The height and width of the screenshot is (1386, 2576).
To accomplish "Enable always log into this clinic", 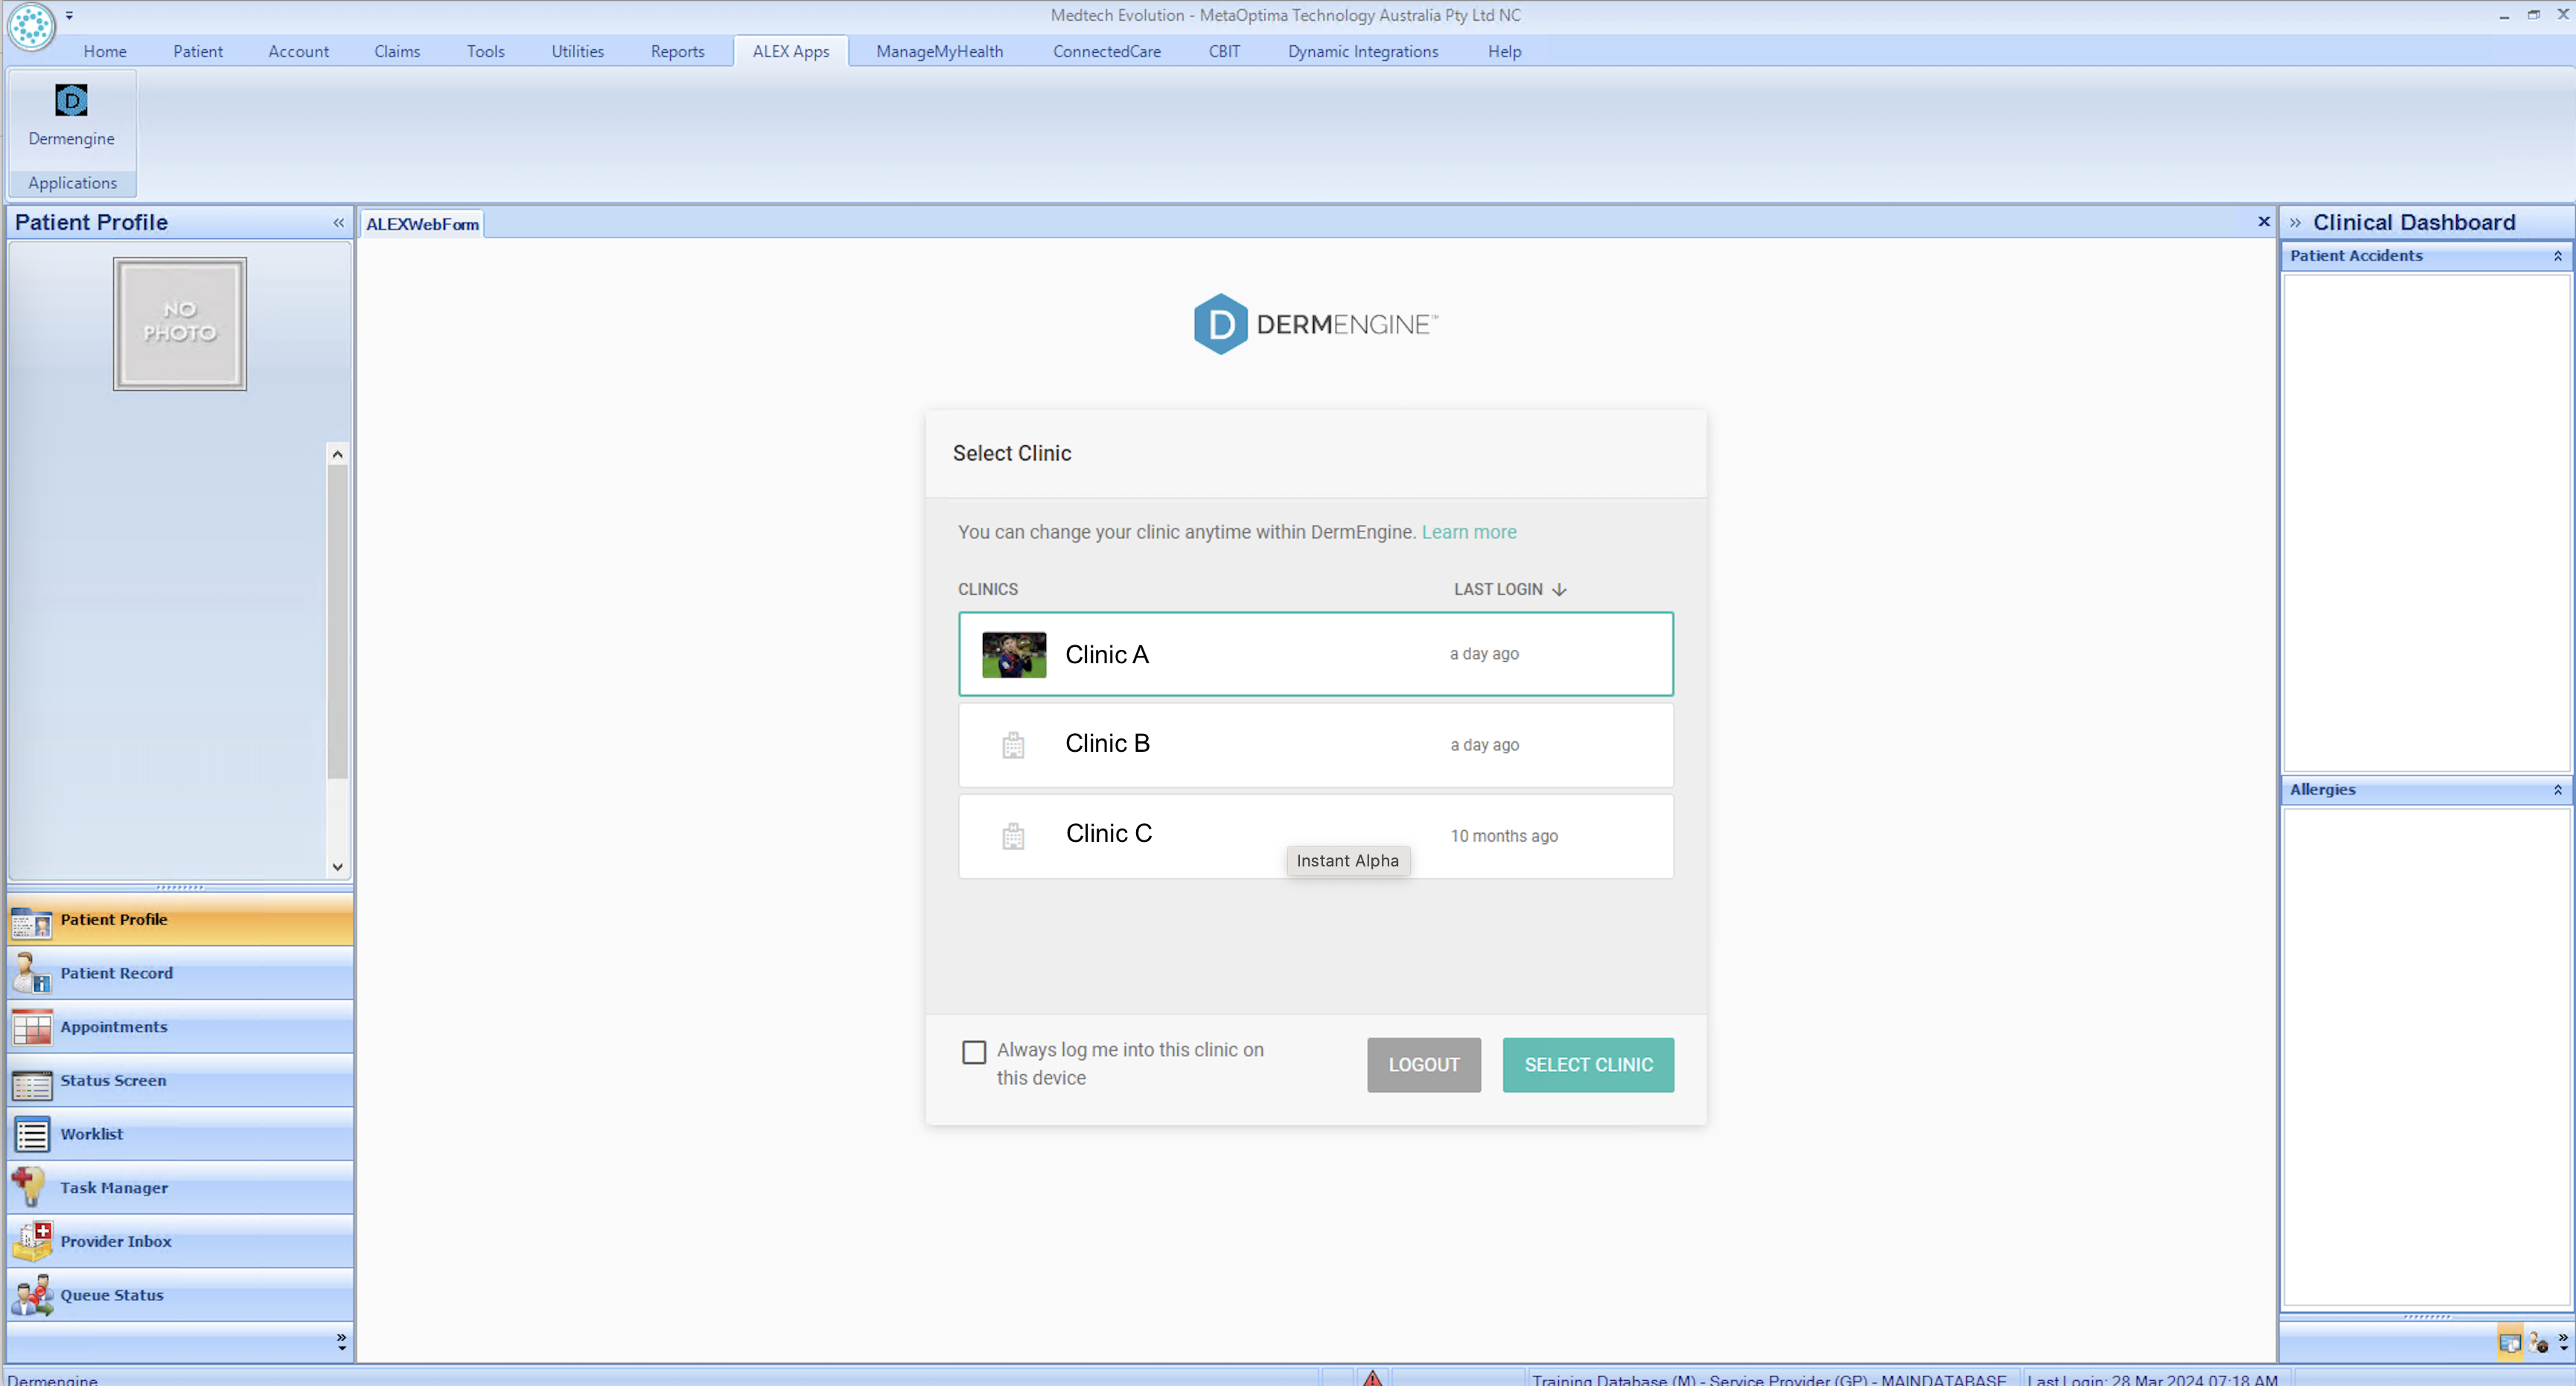I will click(x=973, y=1051).
